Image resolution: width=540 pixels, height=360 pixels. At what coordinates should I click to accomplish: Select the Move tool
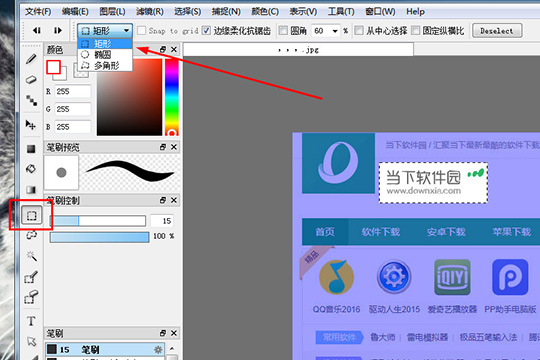click(31, 125)
